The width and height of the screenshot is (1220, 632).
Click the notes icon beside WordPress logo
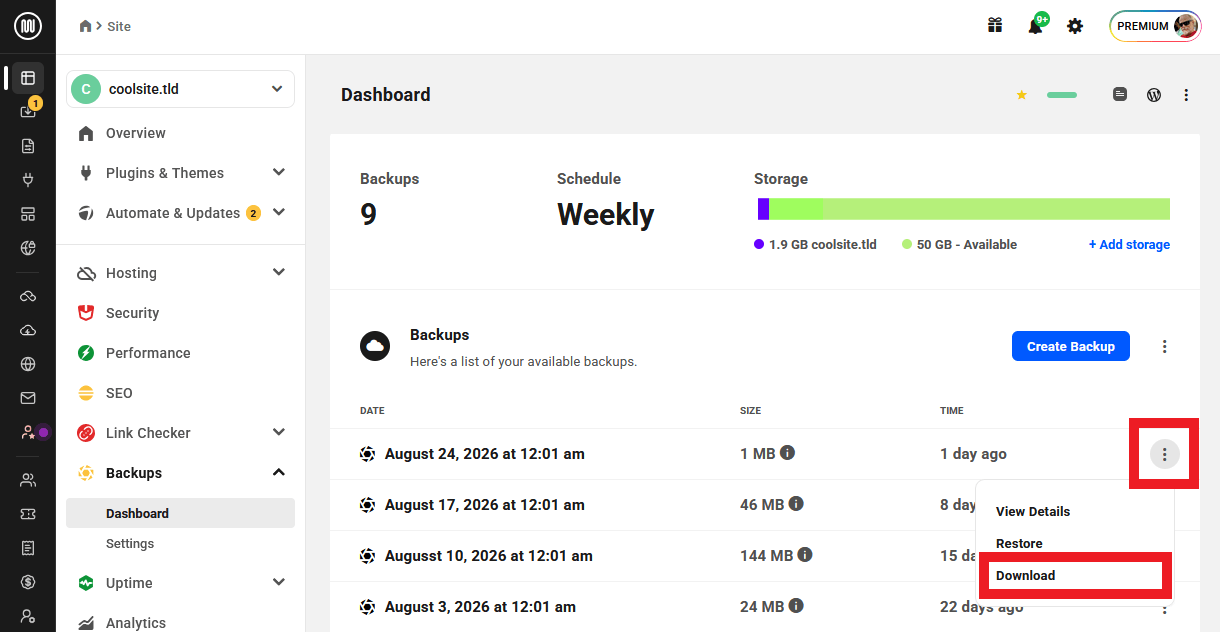coord(1120,95)
